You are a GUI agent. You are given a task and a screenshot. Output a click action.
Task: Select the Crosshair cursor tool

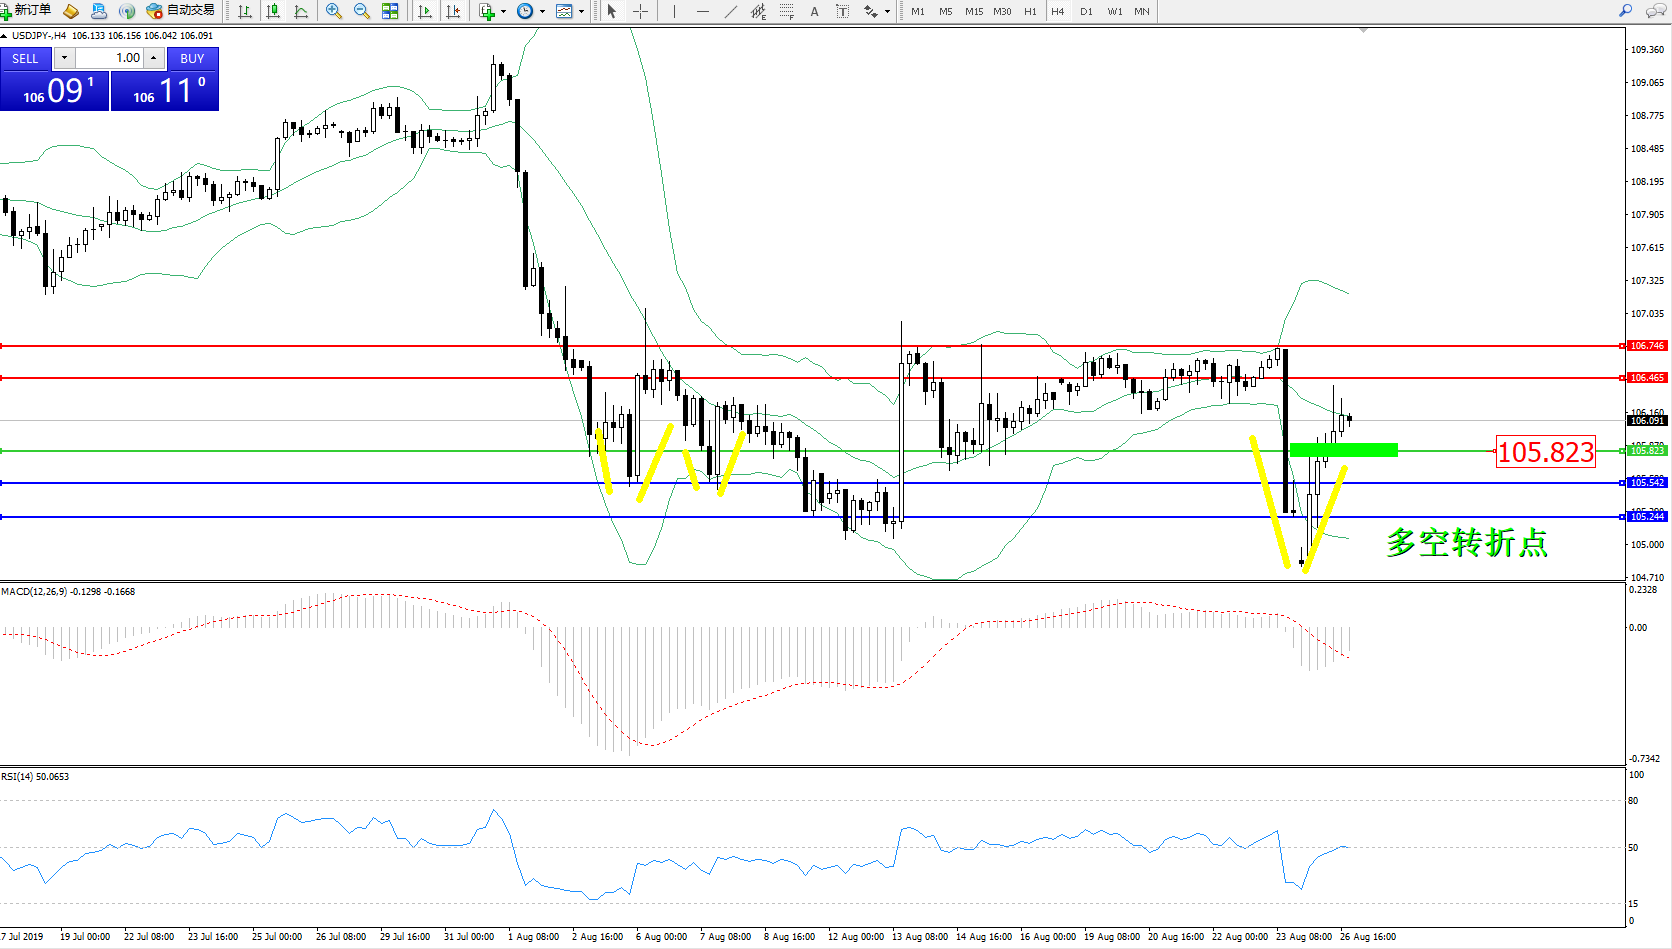click(640, 11)
